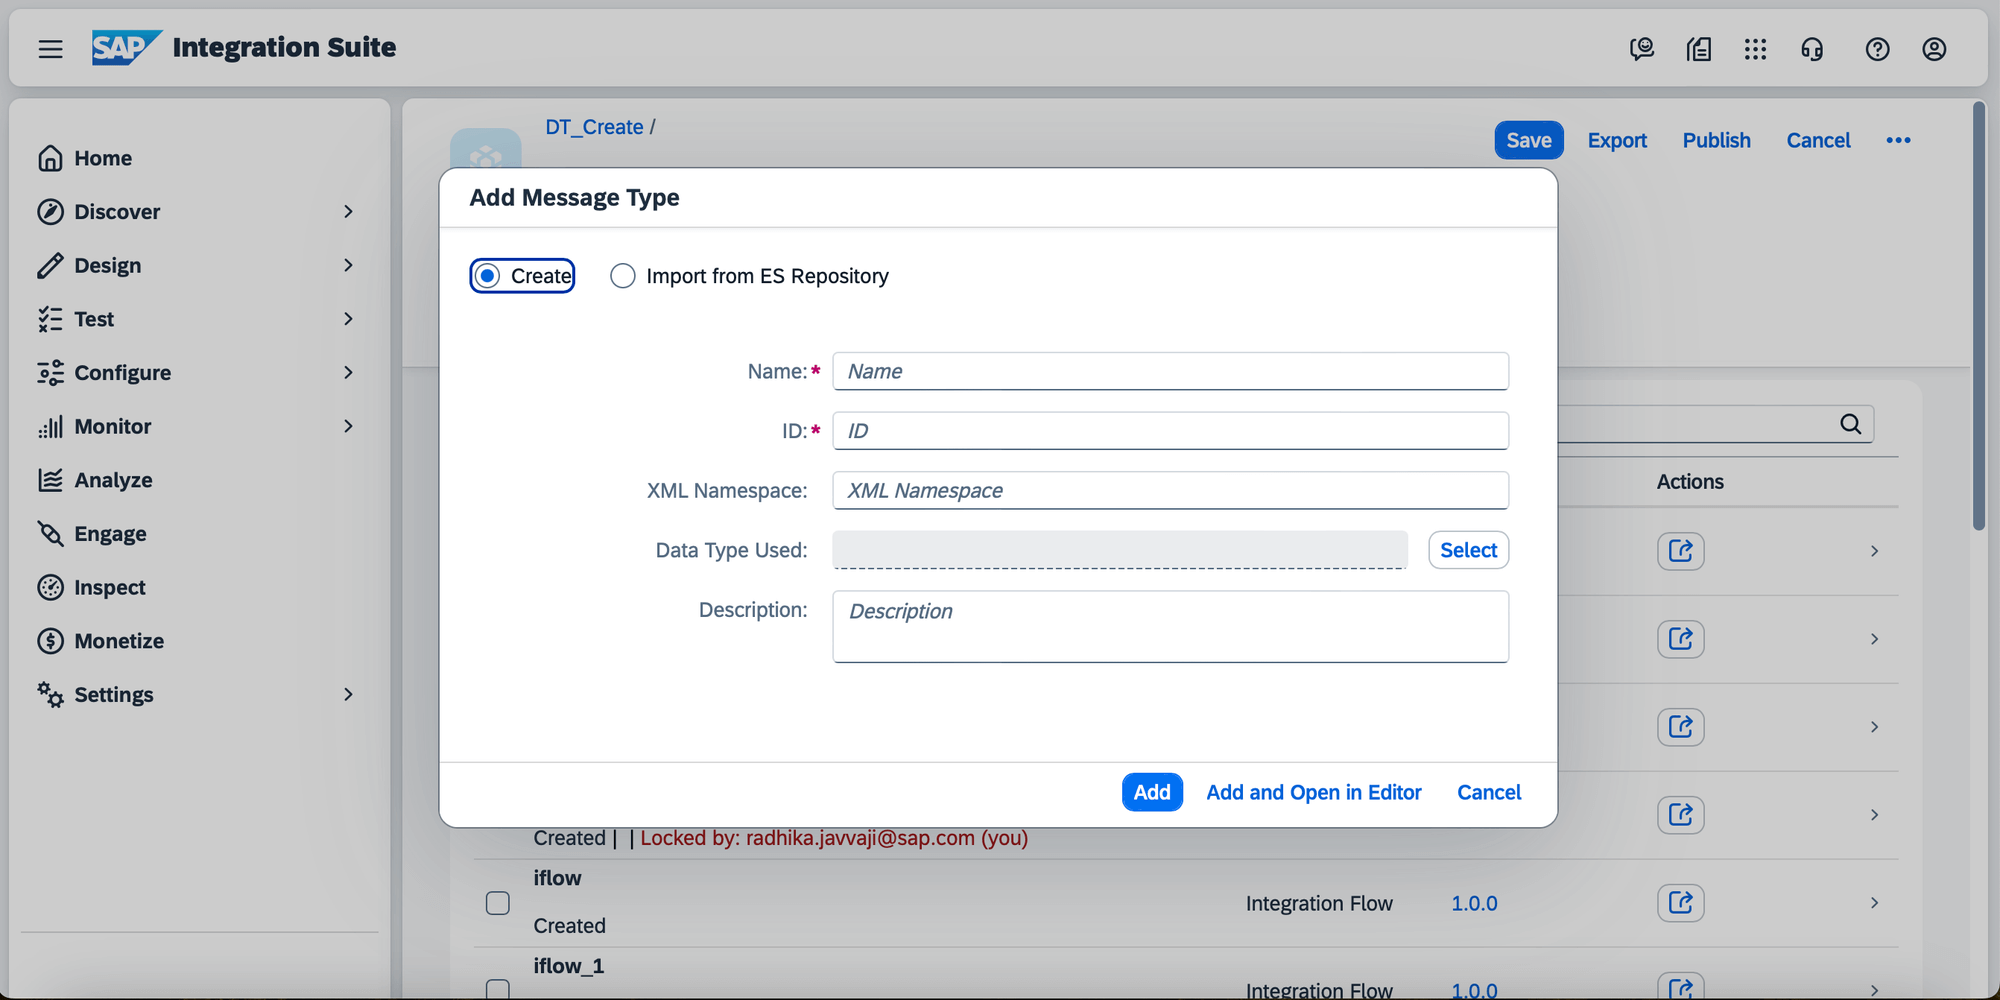Expand the Monitor navigation section
Image resolution: width=2000 pixels, height=1000 pixels.
click(348, 426)
